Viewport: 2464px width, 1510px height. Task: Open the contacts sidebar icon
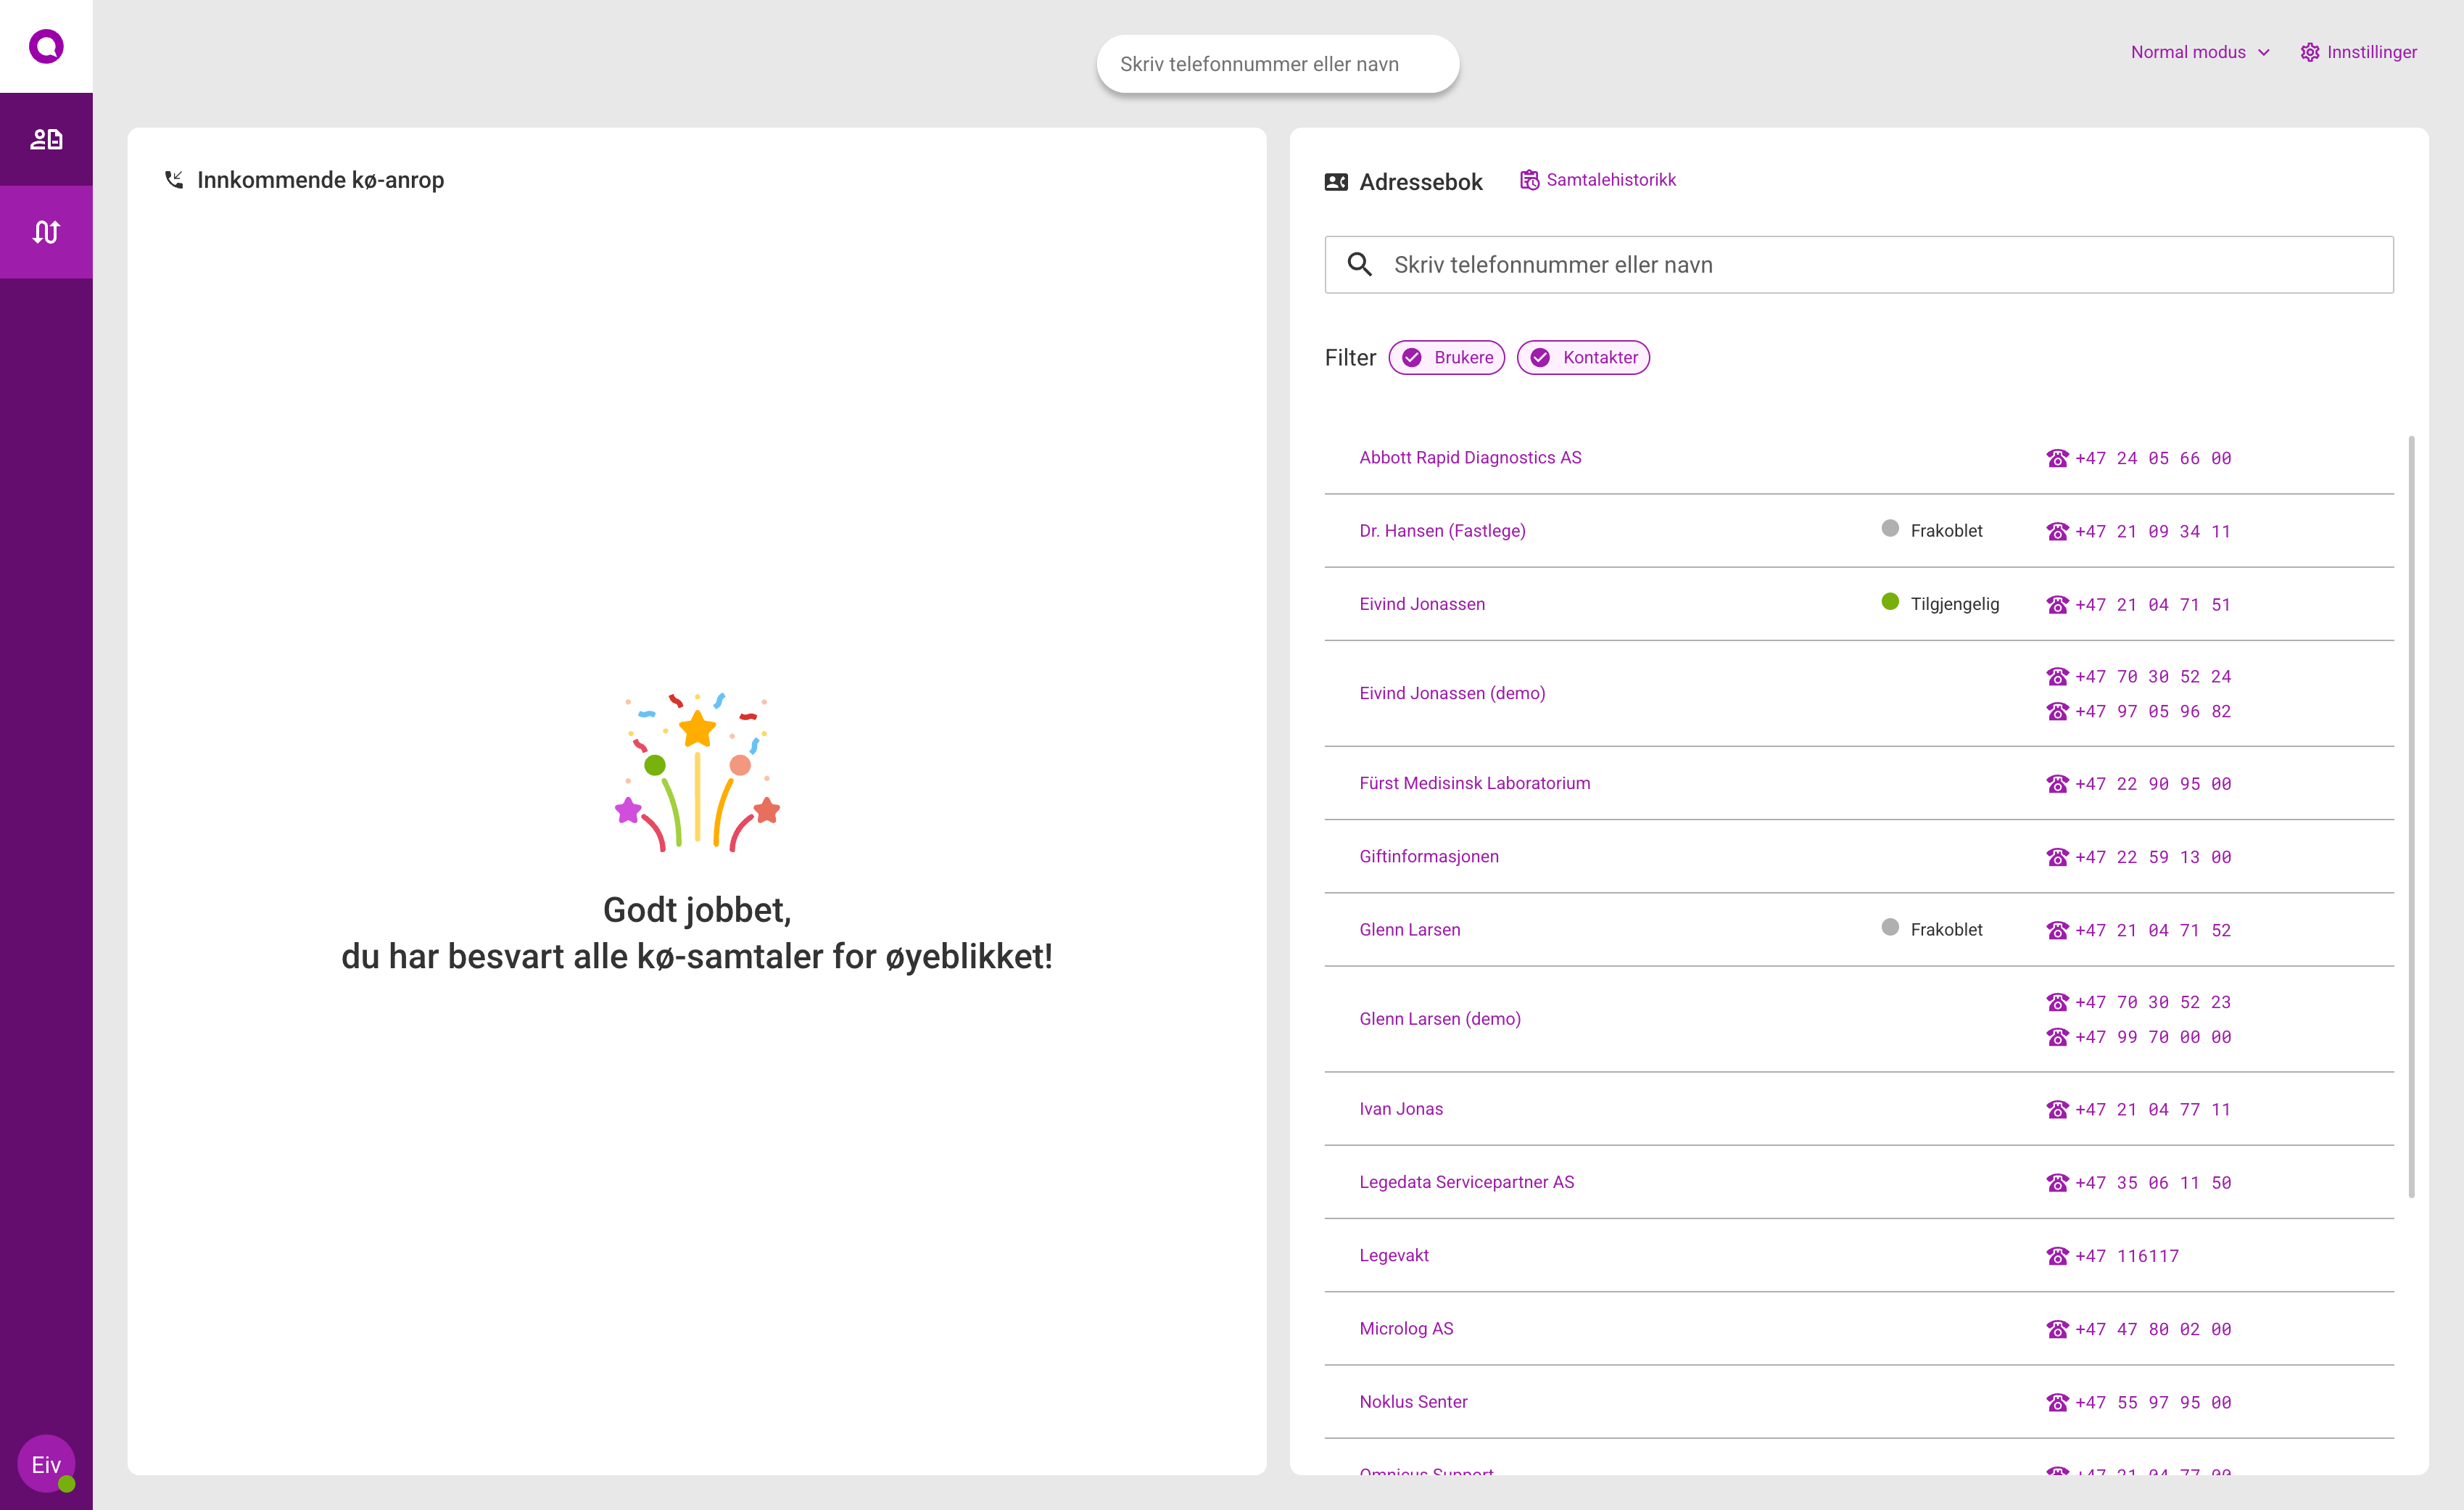pyautogui.click(x=46, y=139)
